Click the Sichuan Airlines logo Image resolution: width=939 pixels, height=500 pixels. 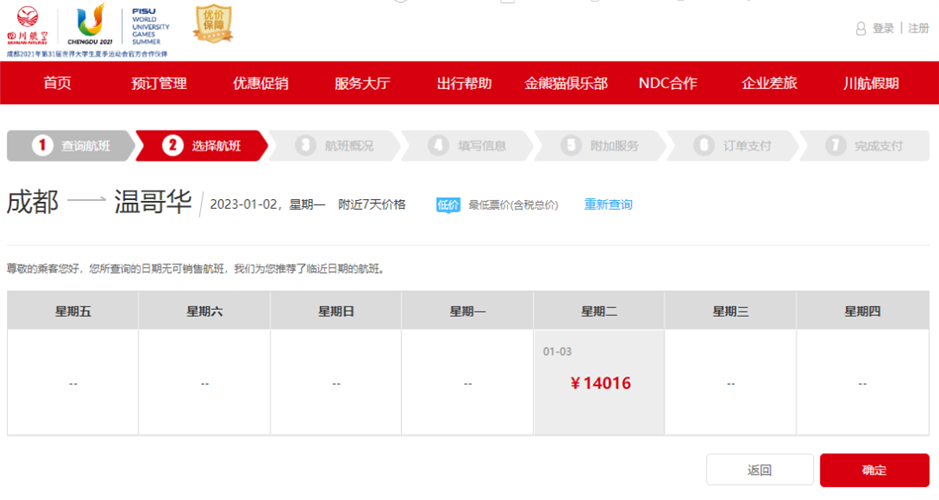pyautogui.click(x=29, y=26)
